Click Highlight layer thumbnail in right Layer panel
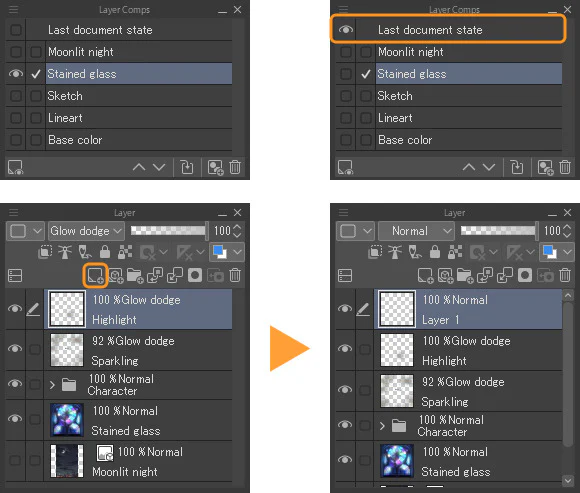 397,350
